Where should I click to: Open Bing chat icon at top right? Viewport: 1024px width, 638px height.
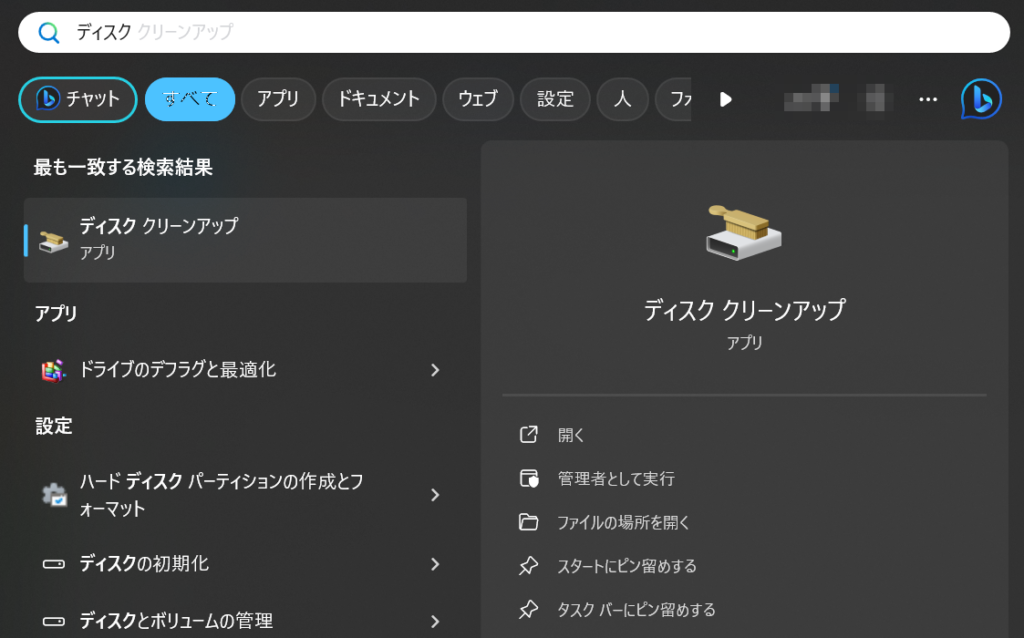(x=981, y=99)
